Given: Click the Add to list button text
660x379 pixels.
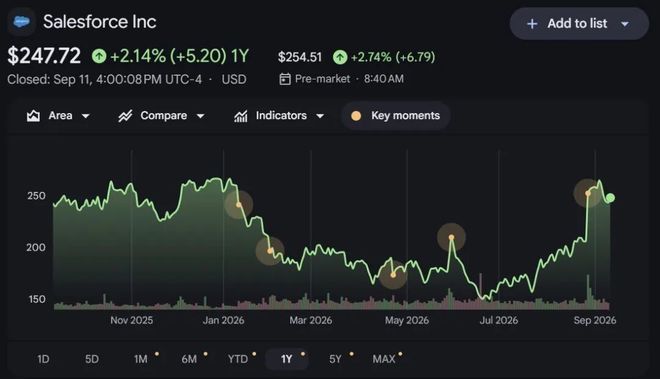Looking at the screenshot, I should tap(577, 24).
